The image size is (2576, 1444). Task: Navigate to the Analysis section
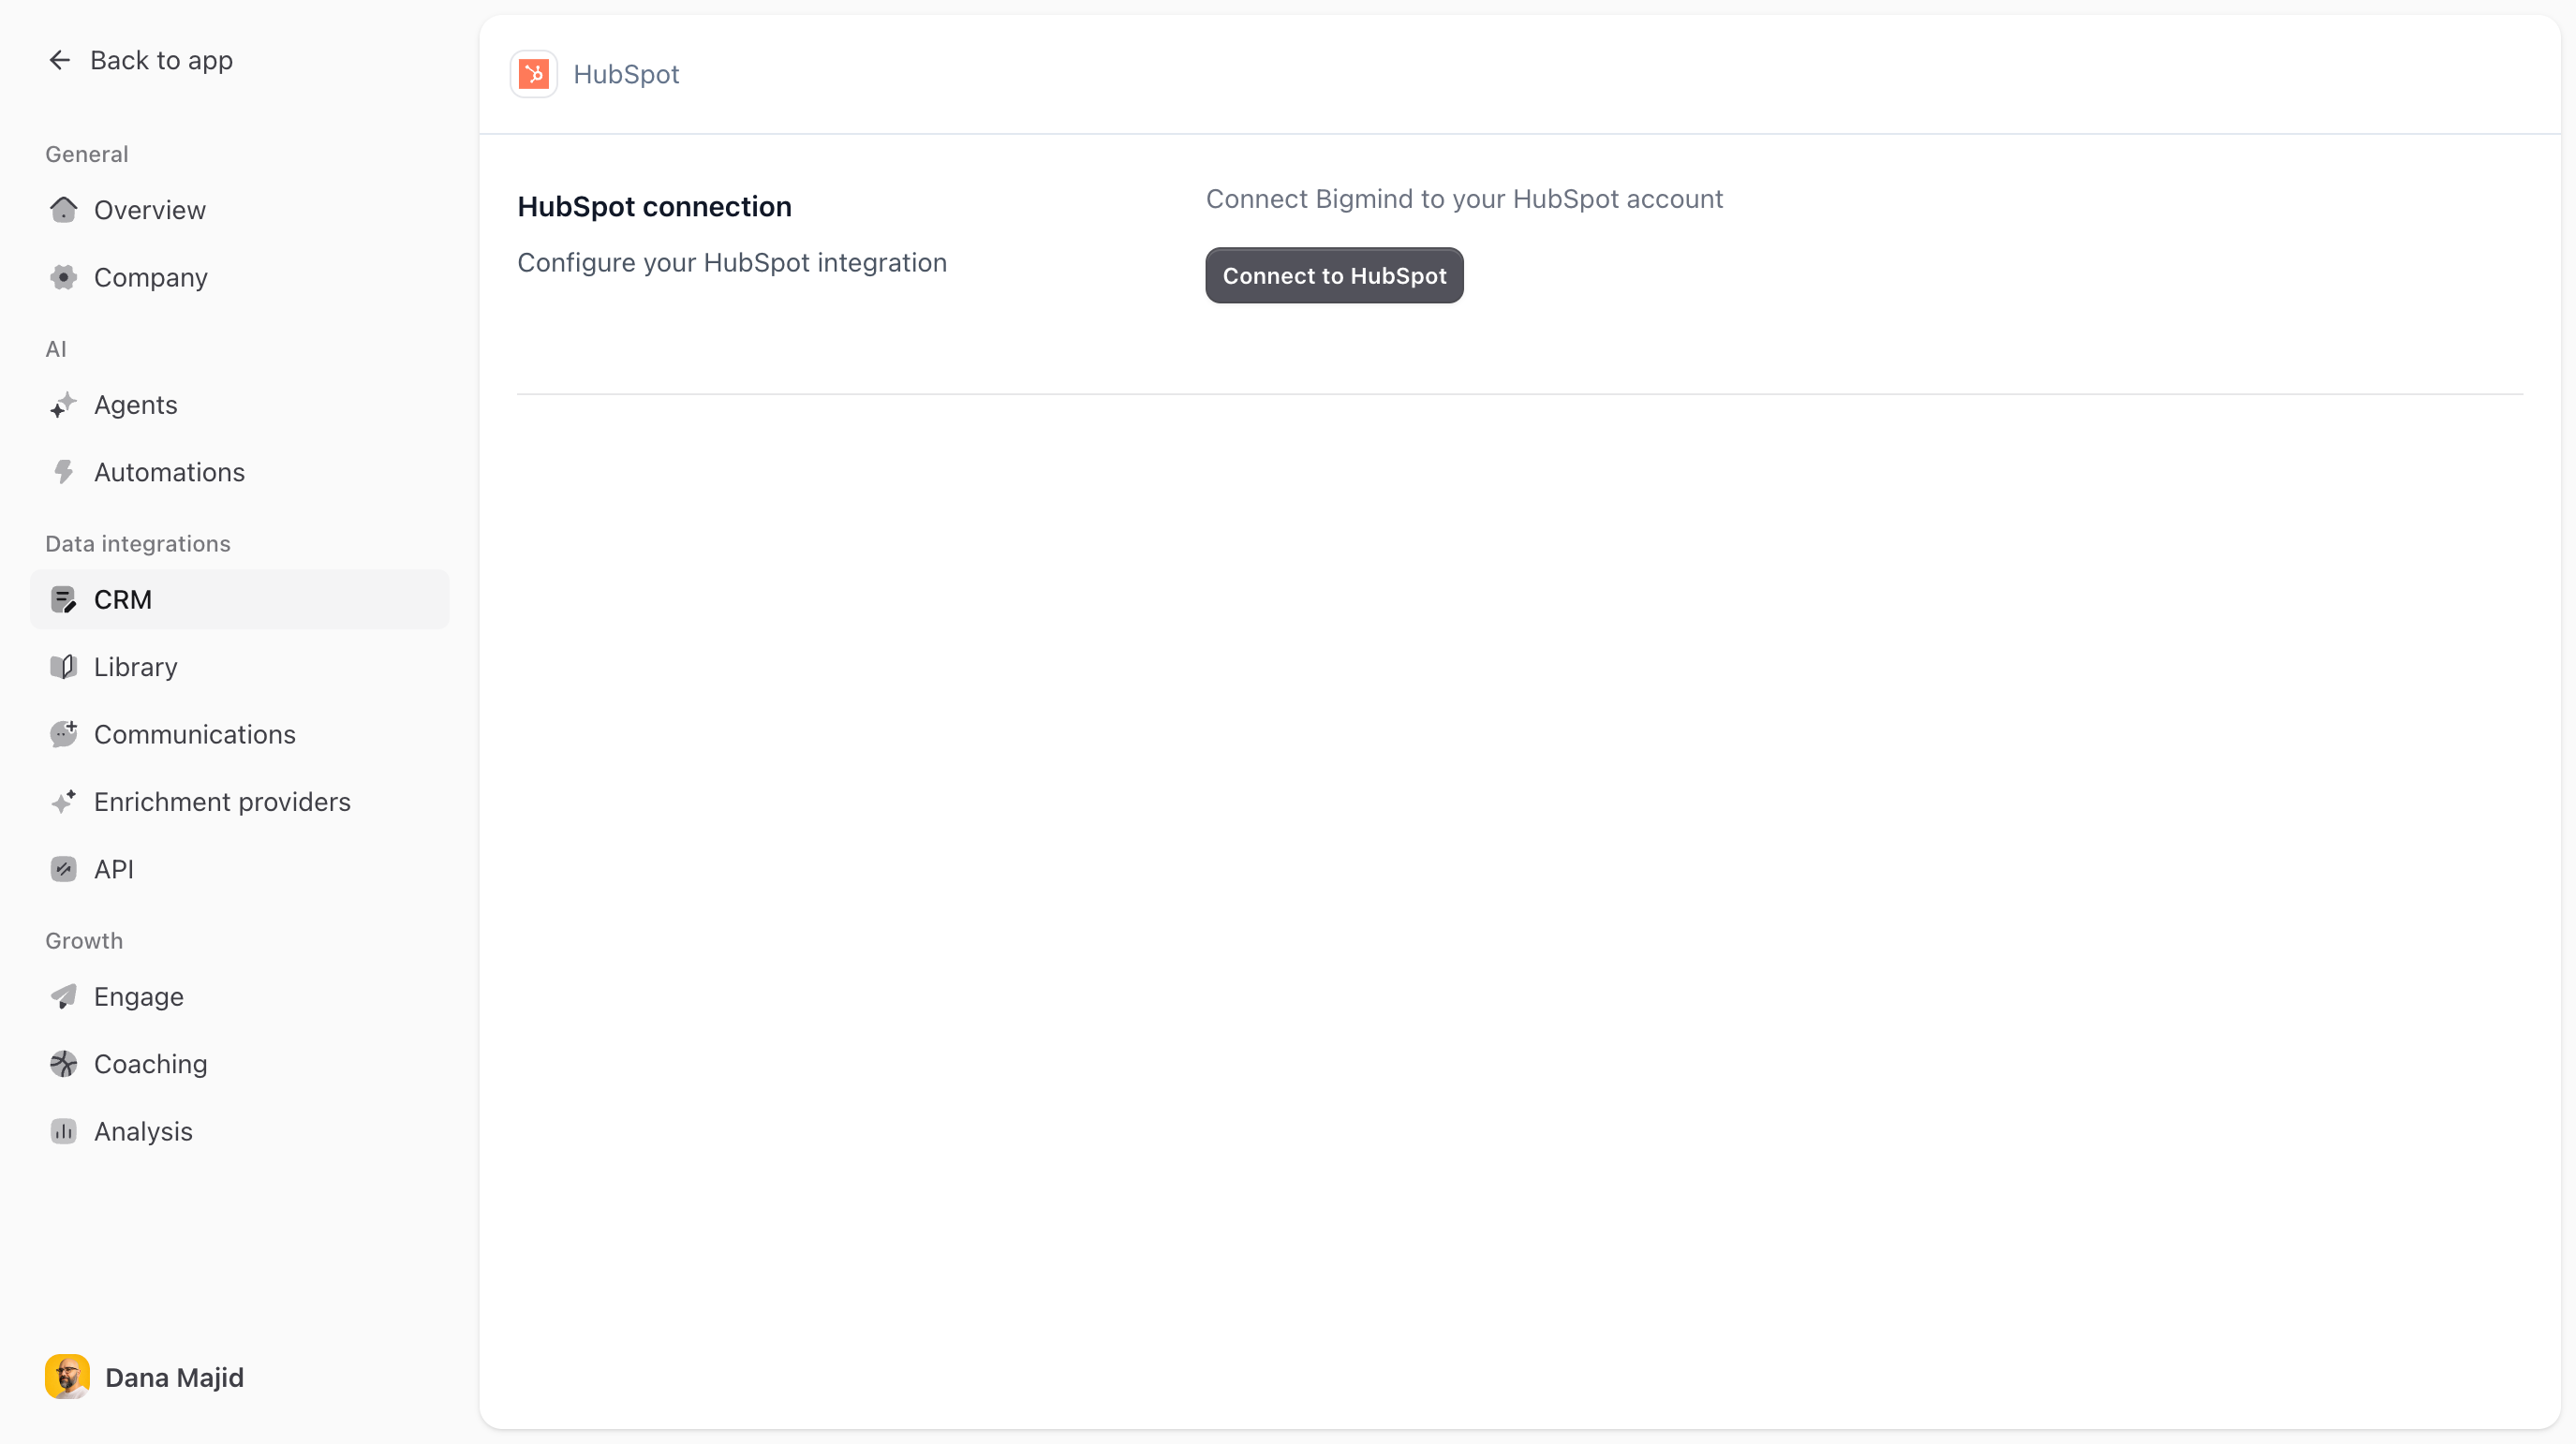[x=240, y=1131]
